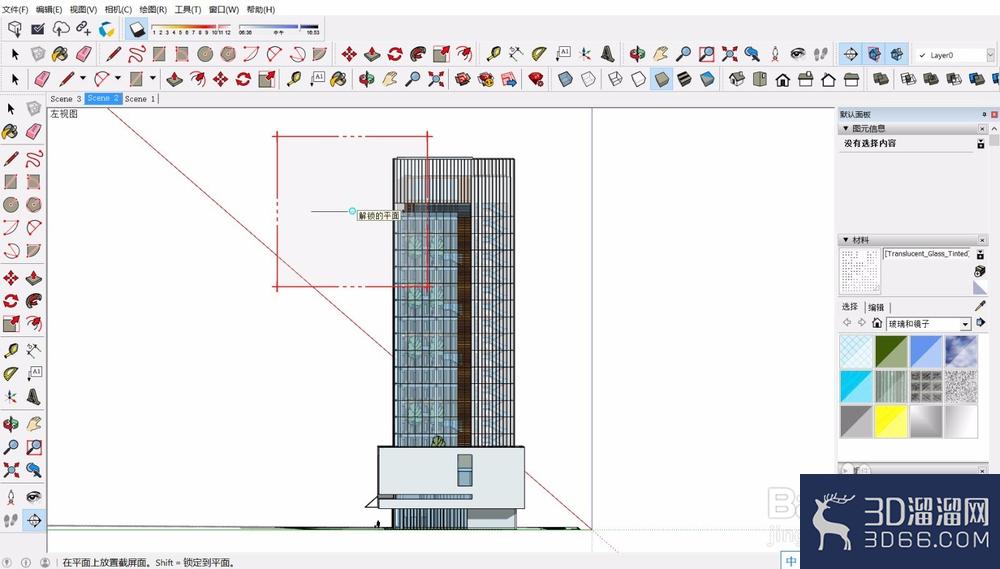Collapse the 材料 panel
1000x569 pixels.
(846, 240)
